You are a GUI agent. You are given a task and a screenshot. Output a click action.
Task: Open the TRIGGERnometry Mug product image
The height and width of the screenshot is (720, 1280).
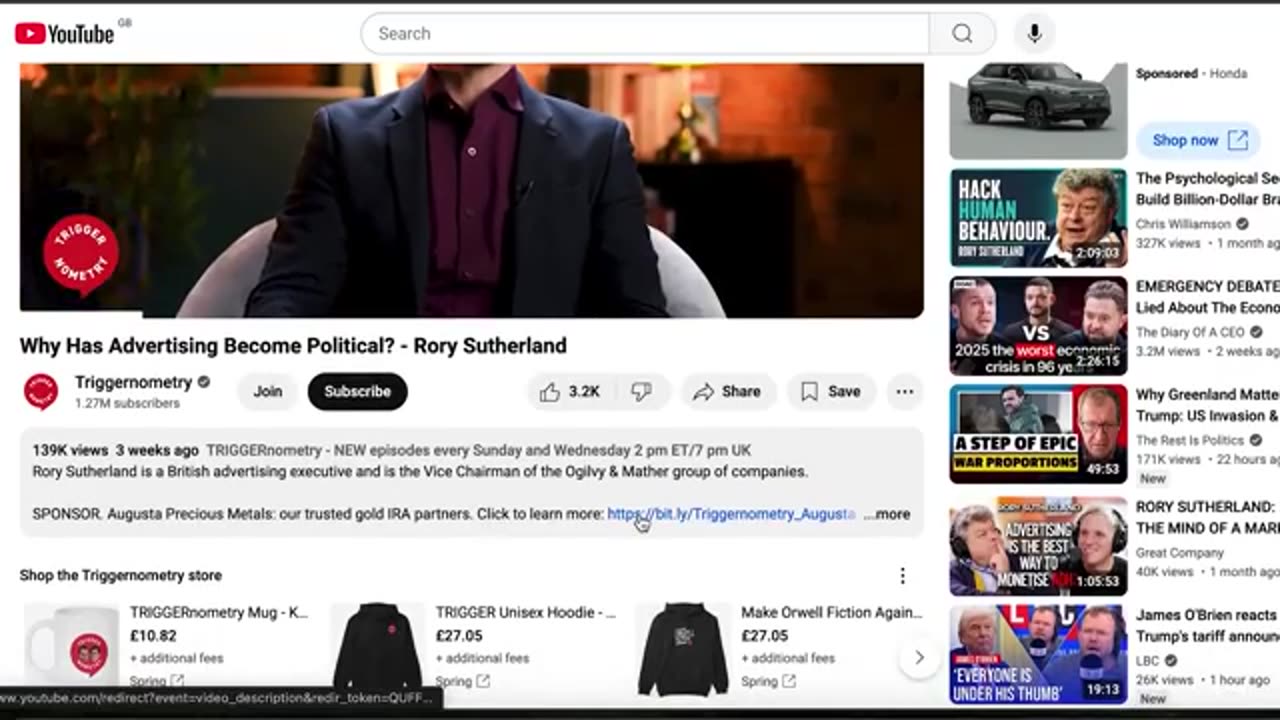(71, 650)
